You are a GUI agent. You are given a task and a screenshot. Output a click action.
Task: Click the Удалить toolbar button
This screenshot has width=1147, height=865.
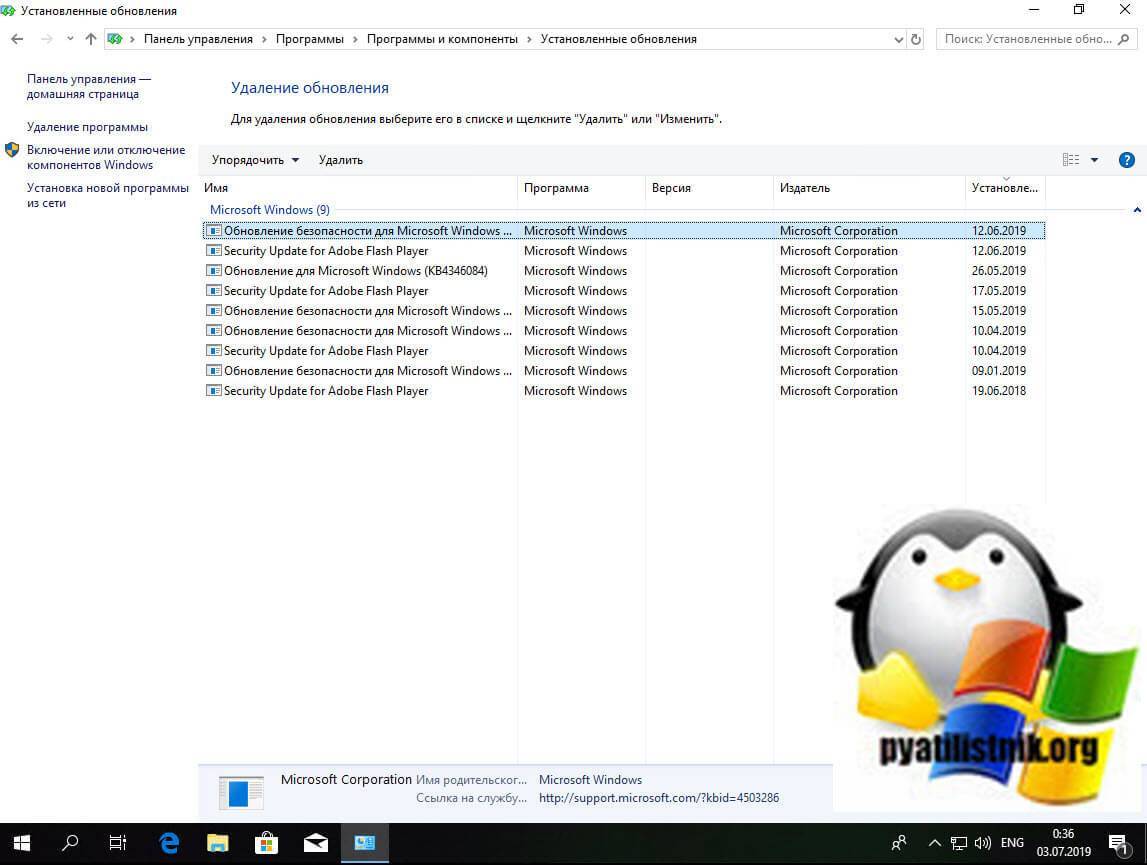tap(340, 160)
